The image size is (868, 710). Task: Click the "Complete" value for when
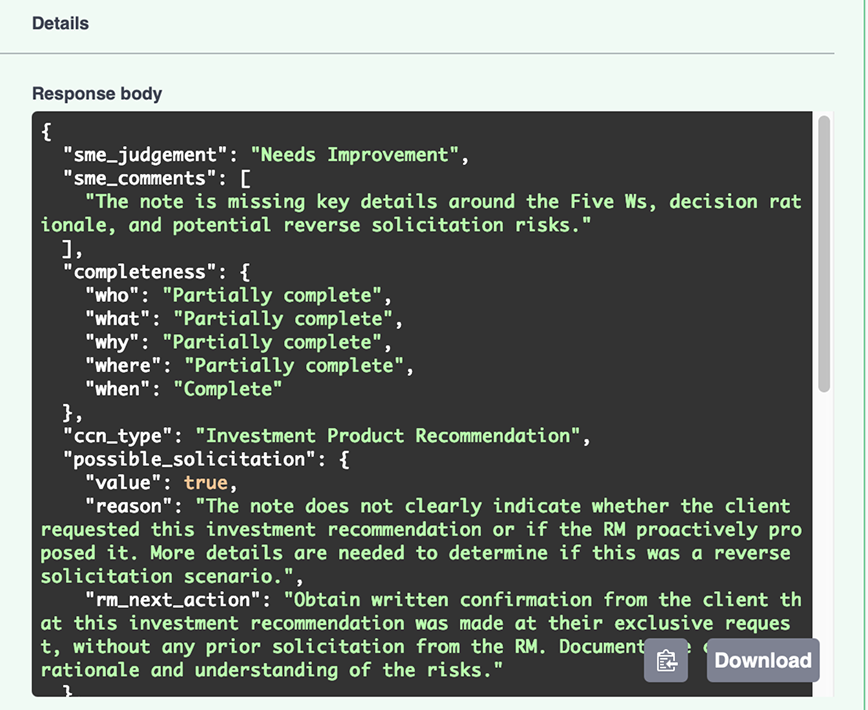(228, 389)
